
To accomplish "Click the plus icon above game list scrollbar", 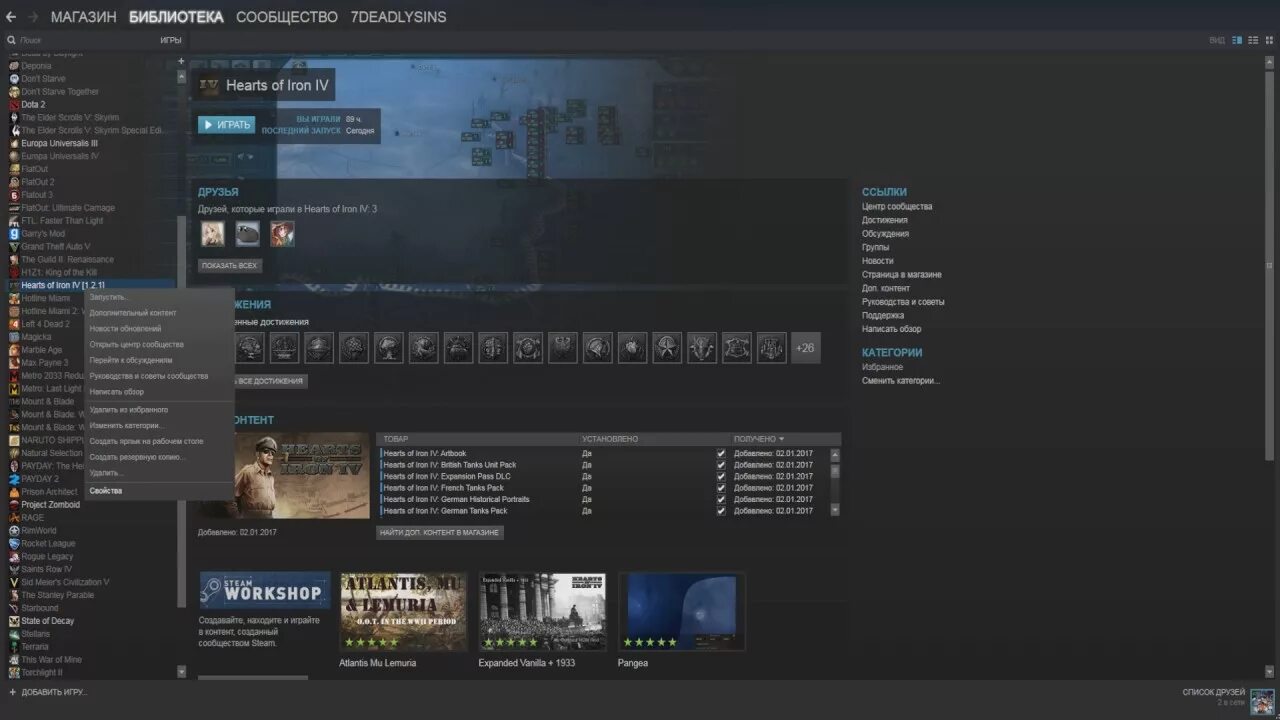I will [181, 61].
